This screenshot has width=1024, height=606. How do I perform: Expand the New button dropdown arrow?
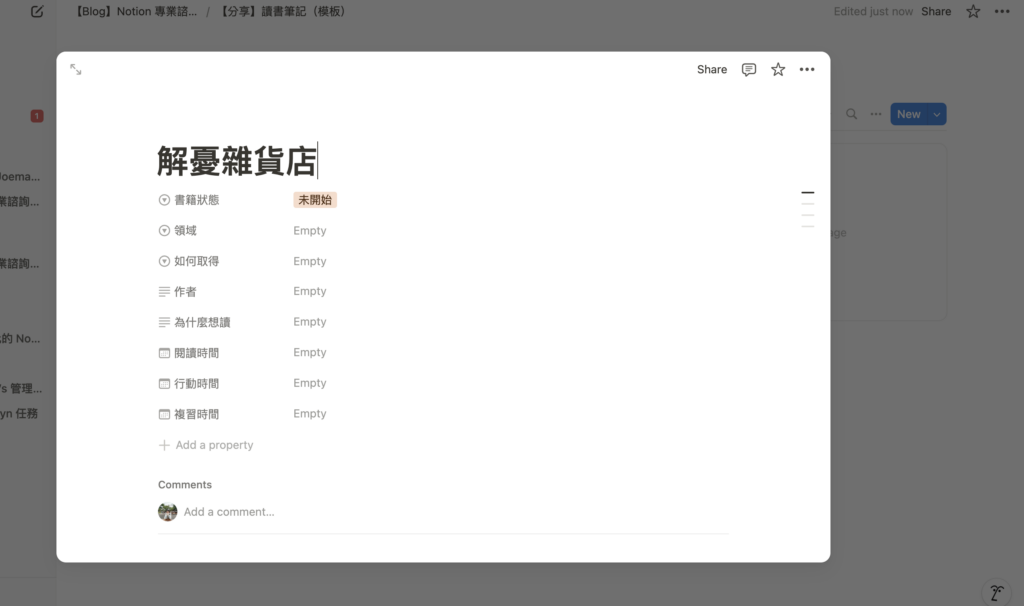coord(937,114)
